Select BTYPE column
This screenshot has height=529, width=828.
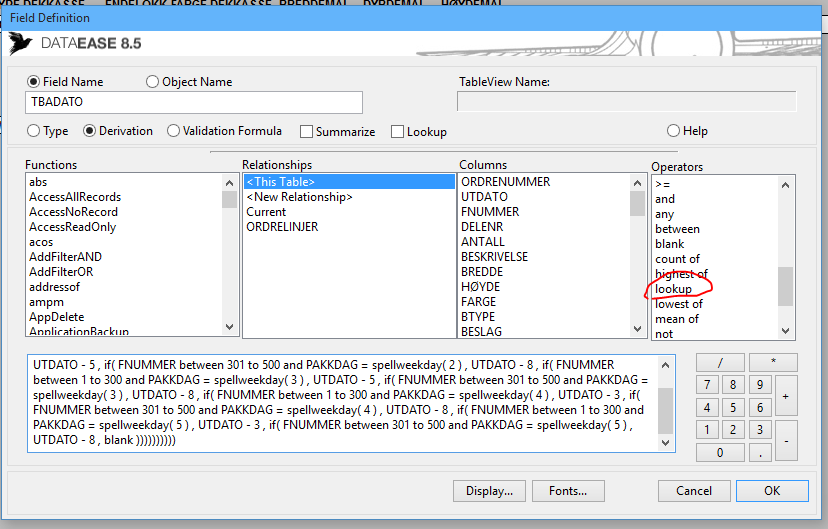click(x=478, y=317)
